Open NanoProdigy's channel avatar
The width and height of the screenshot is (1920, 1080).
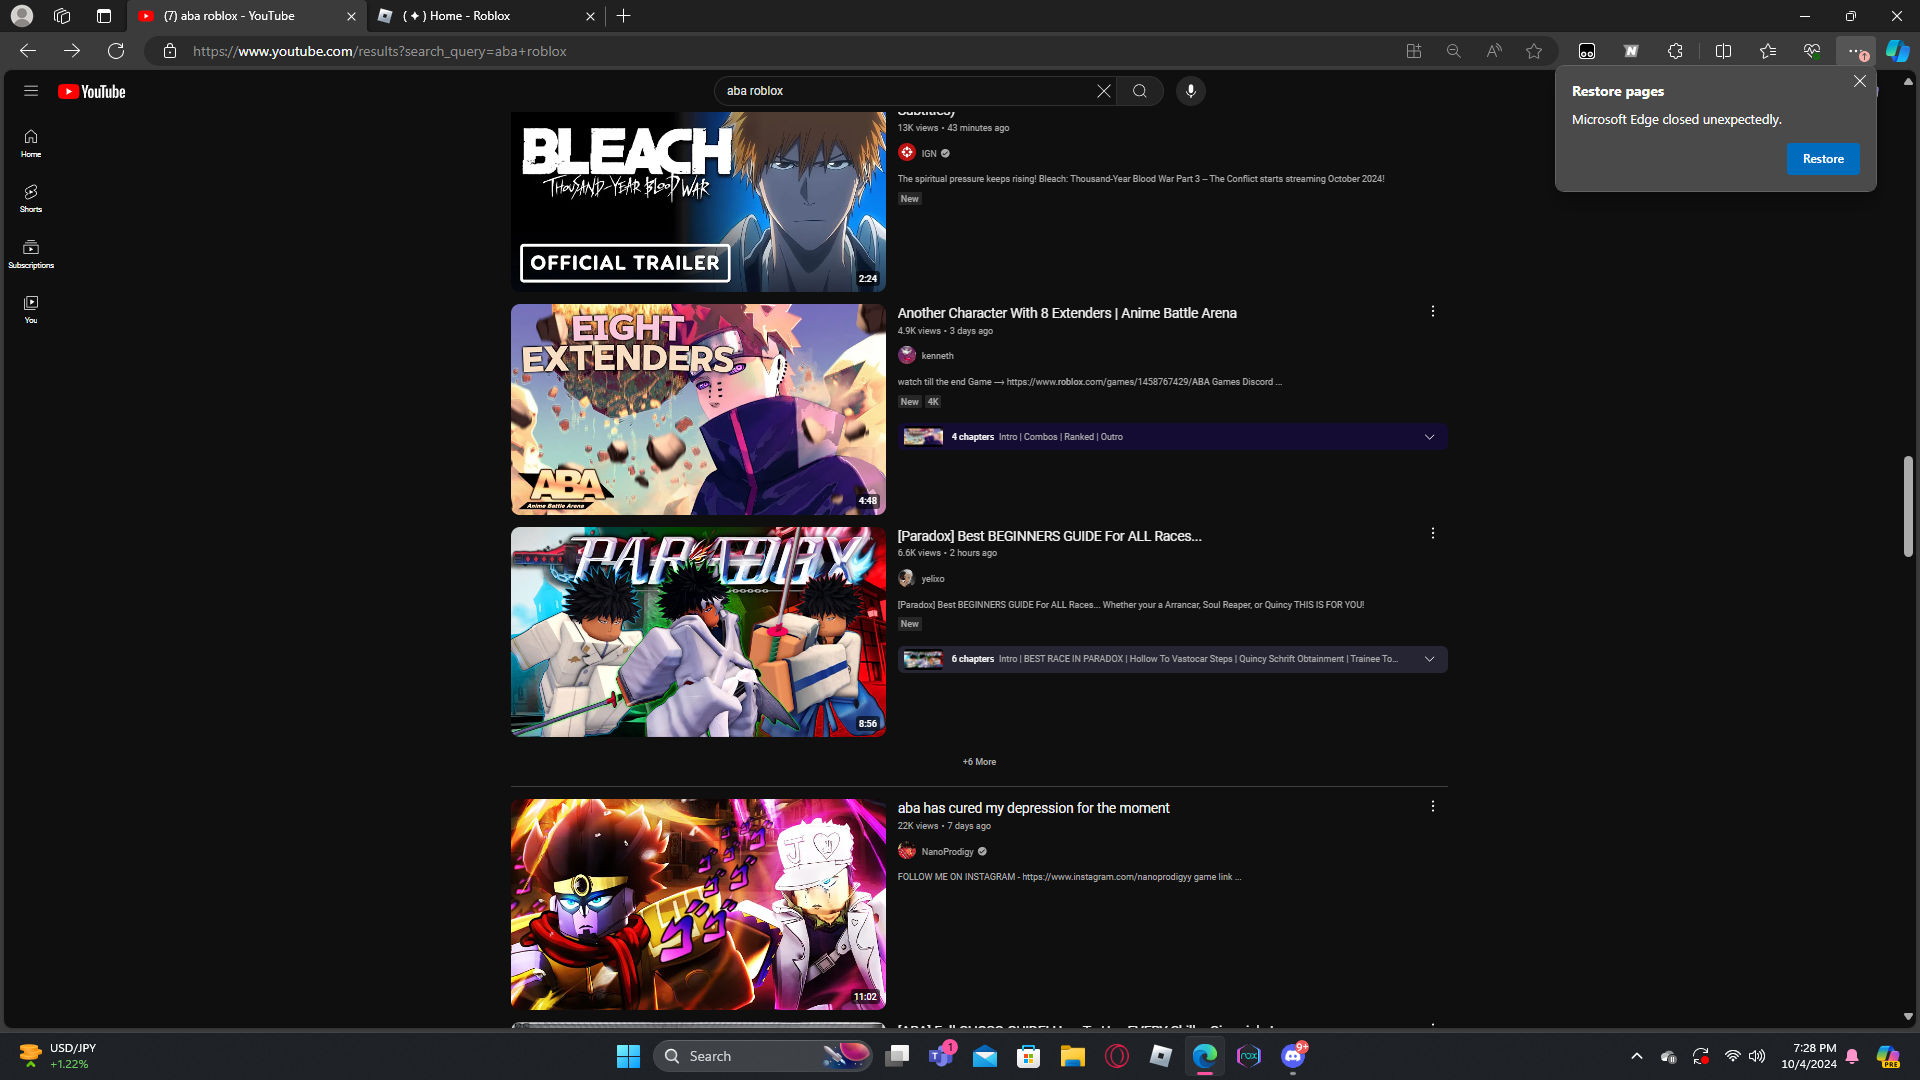tap(907, 851)
